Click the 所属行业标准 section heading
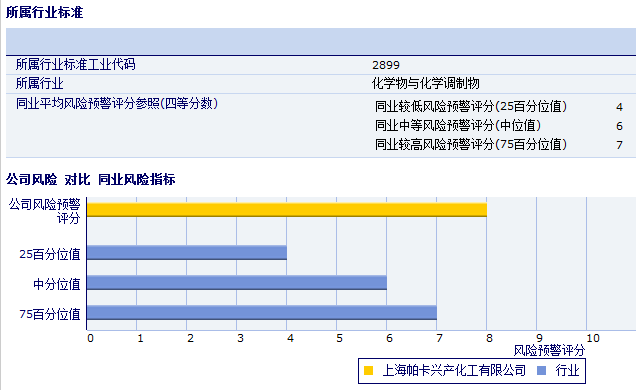This screenshot has width=643, height=390. [44, 12]
